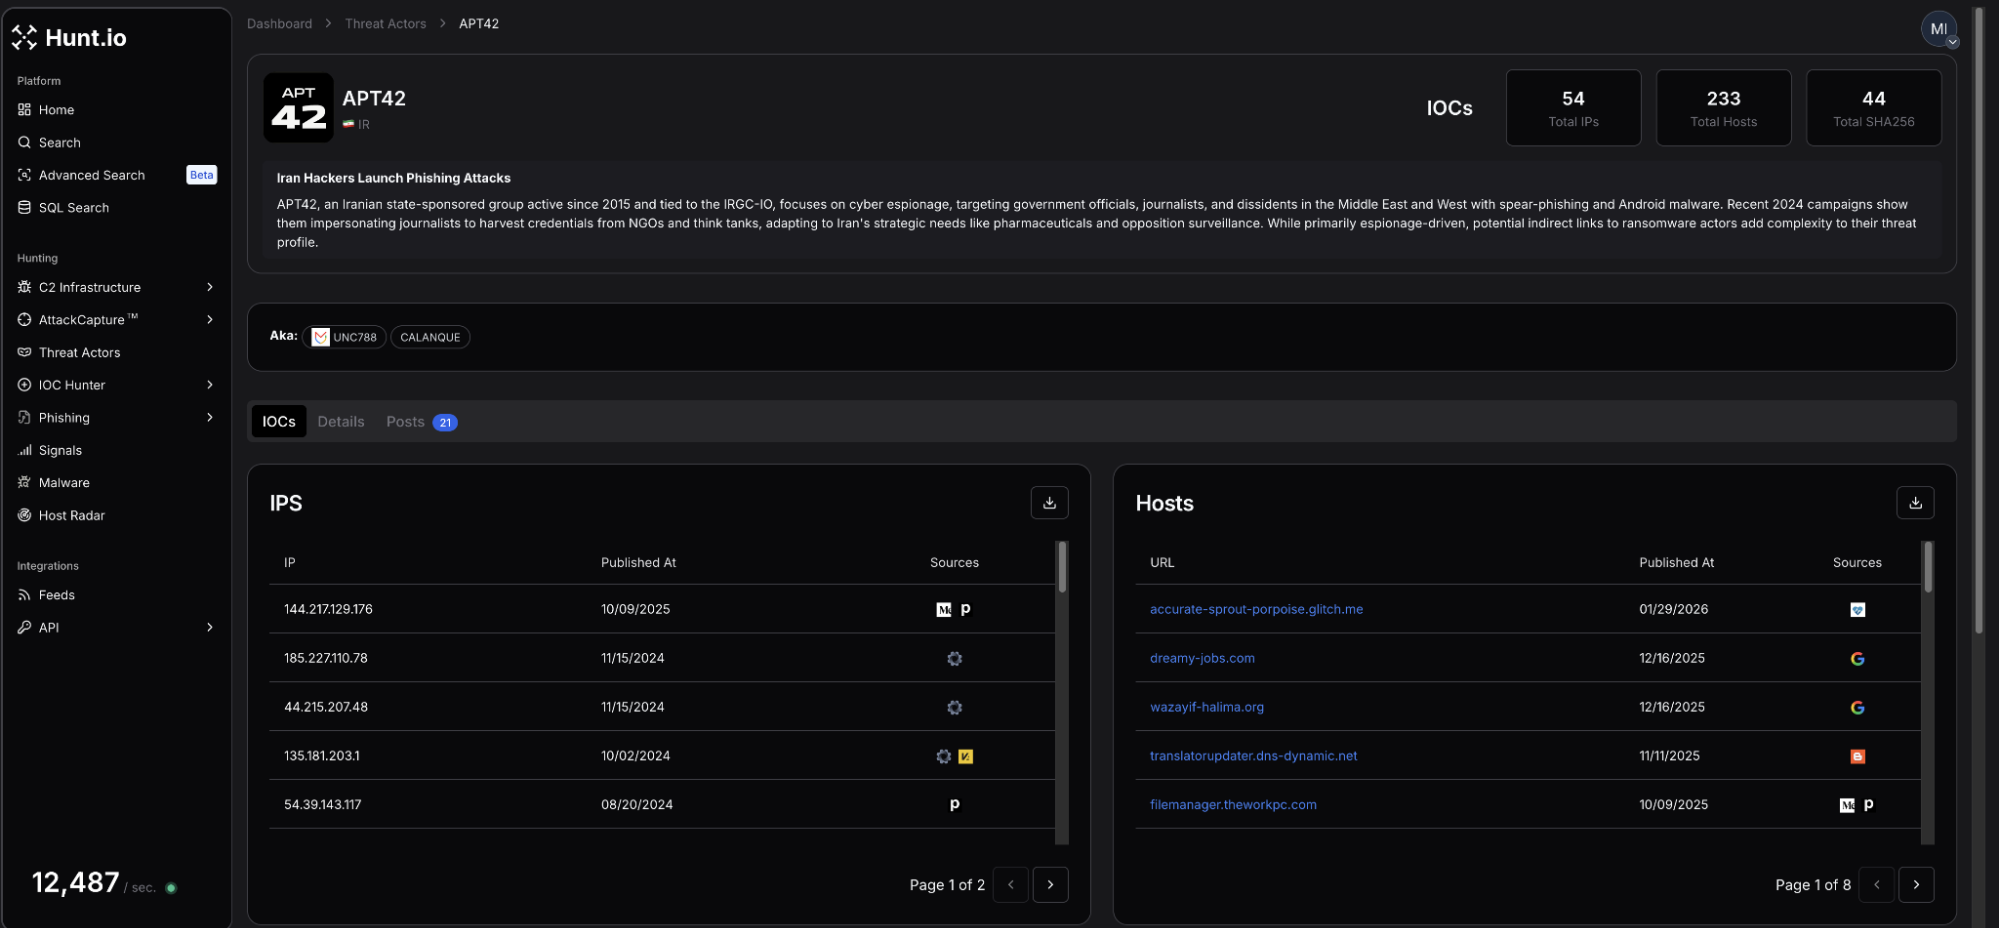Click the gear source icon for 185.227.110.78
The height and width of the screenshot is (929, 1999).
954,659
